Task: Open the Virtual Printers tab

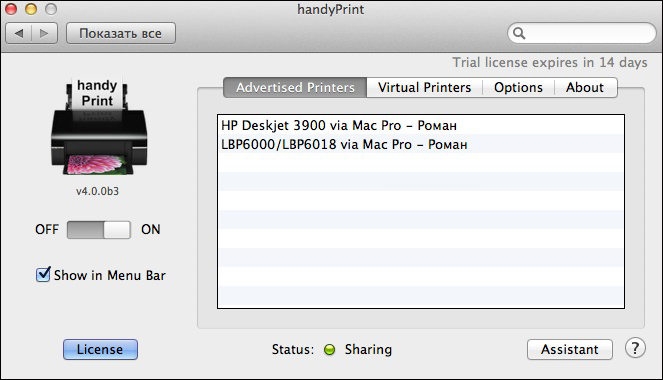Action: tap(425, 87)
